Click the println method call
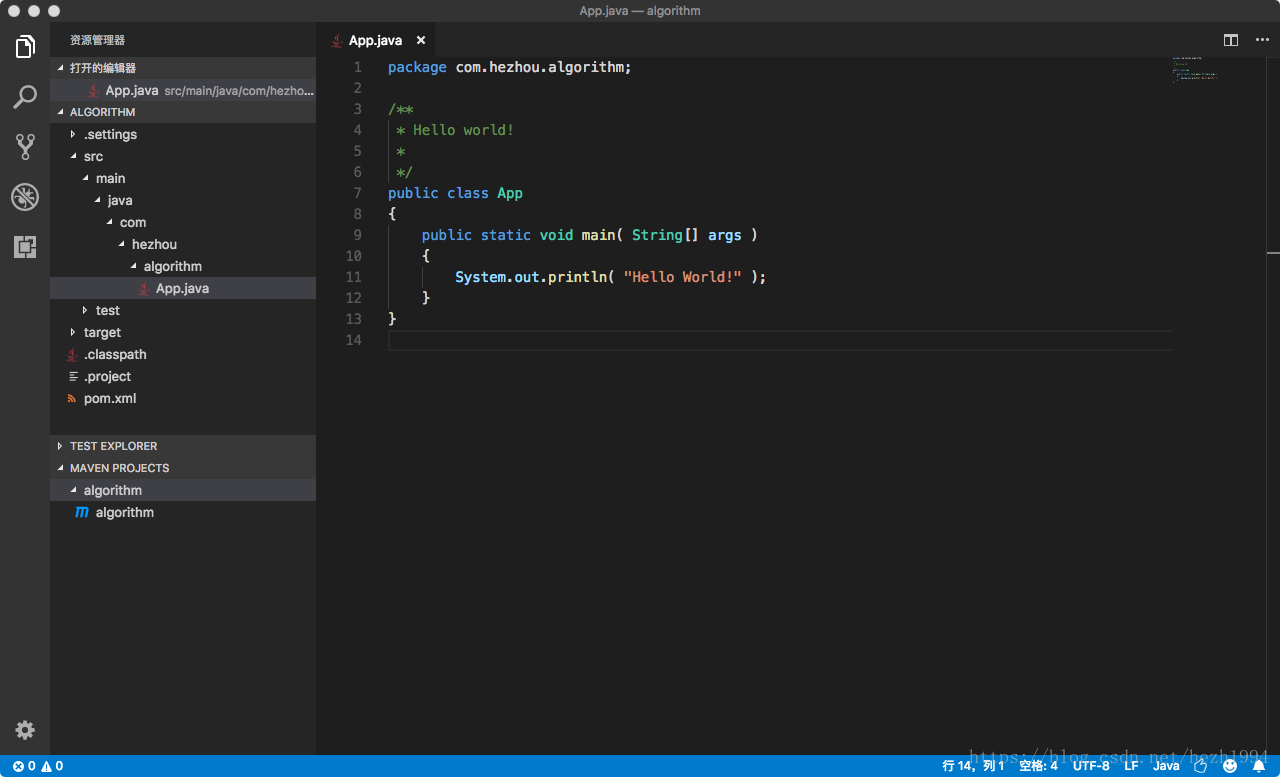 click(x=577, y=277)
